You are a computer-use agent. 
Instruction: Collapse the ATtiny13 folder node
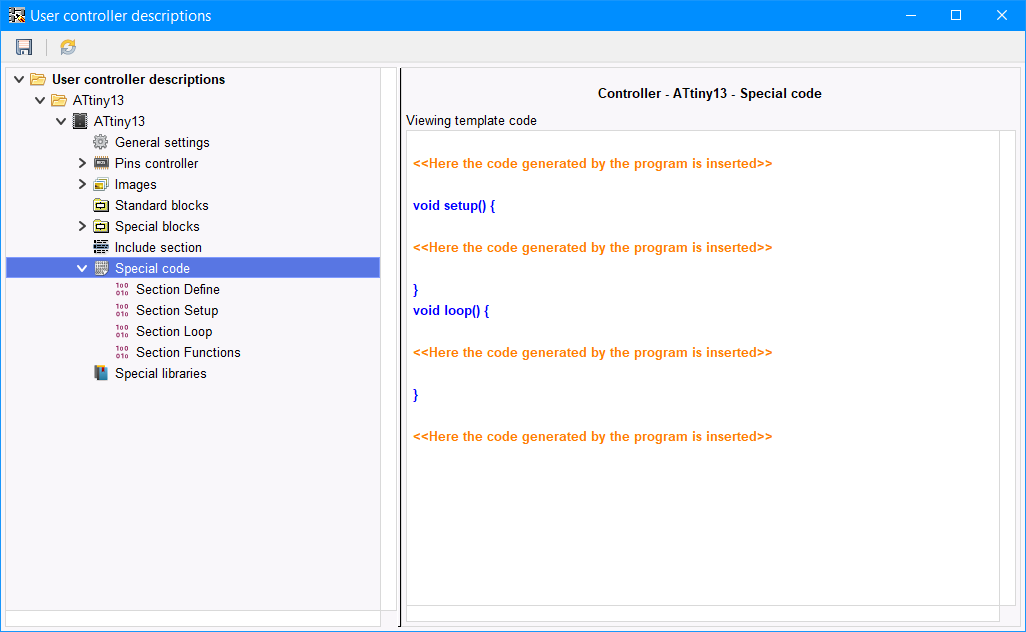click(40, 100)
